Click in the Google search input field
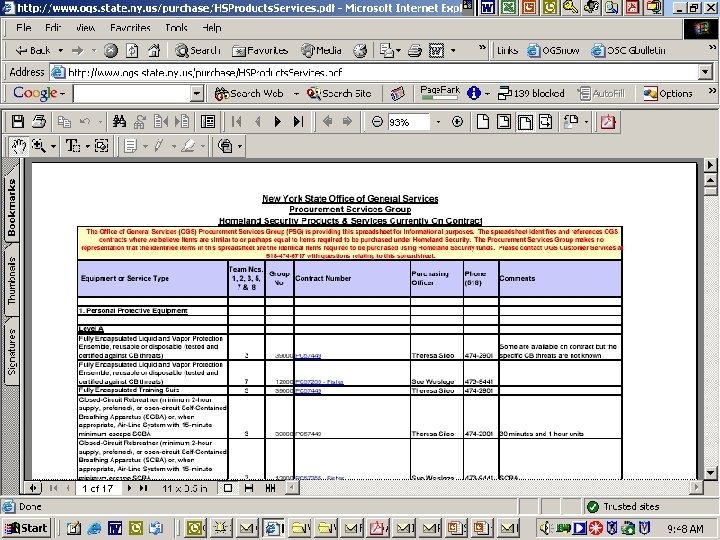The image size is (720, 540). [132, 94]
